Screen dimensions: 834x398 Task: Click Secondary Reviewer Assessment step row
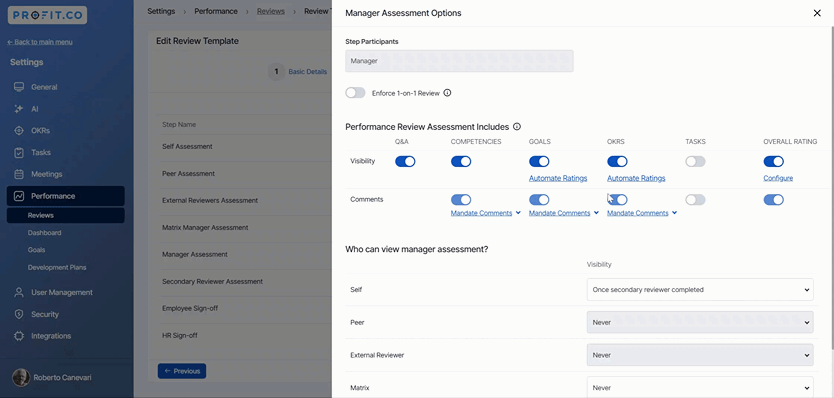click(x=244, y=281)
